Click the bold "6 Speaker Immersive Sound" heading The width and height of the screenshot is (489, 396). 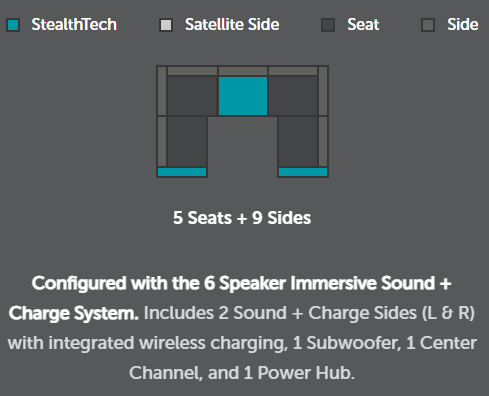tap(319, 283)
